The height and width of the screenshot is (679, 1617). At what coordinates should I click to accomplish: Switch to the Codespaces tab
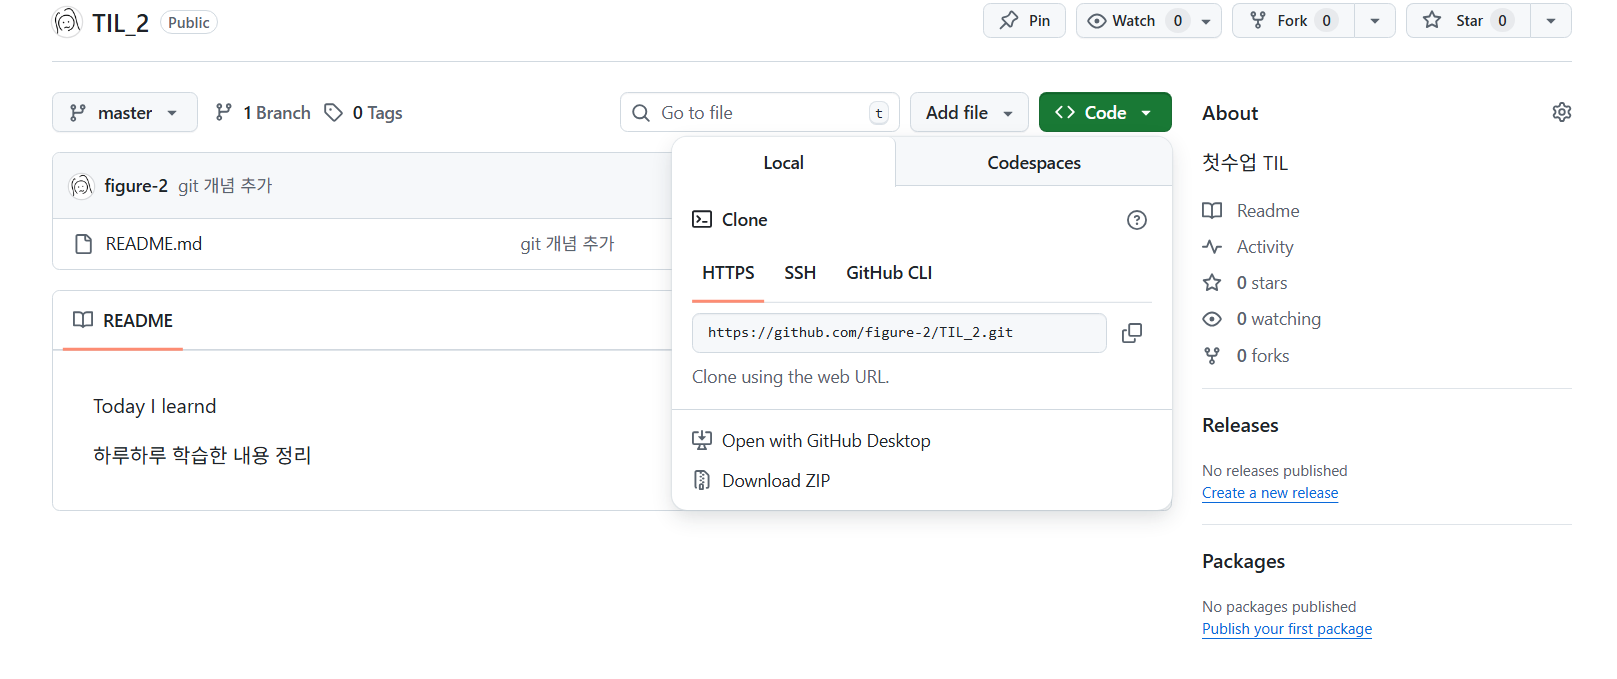(1033, 163)
